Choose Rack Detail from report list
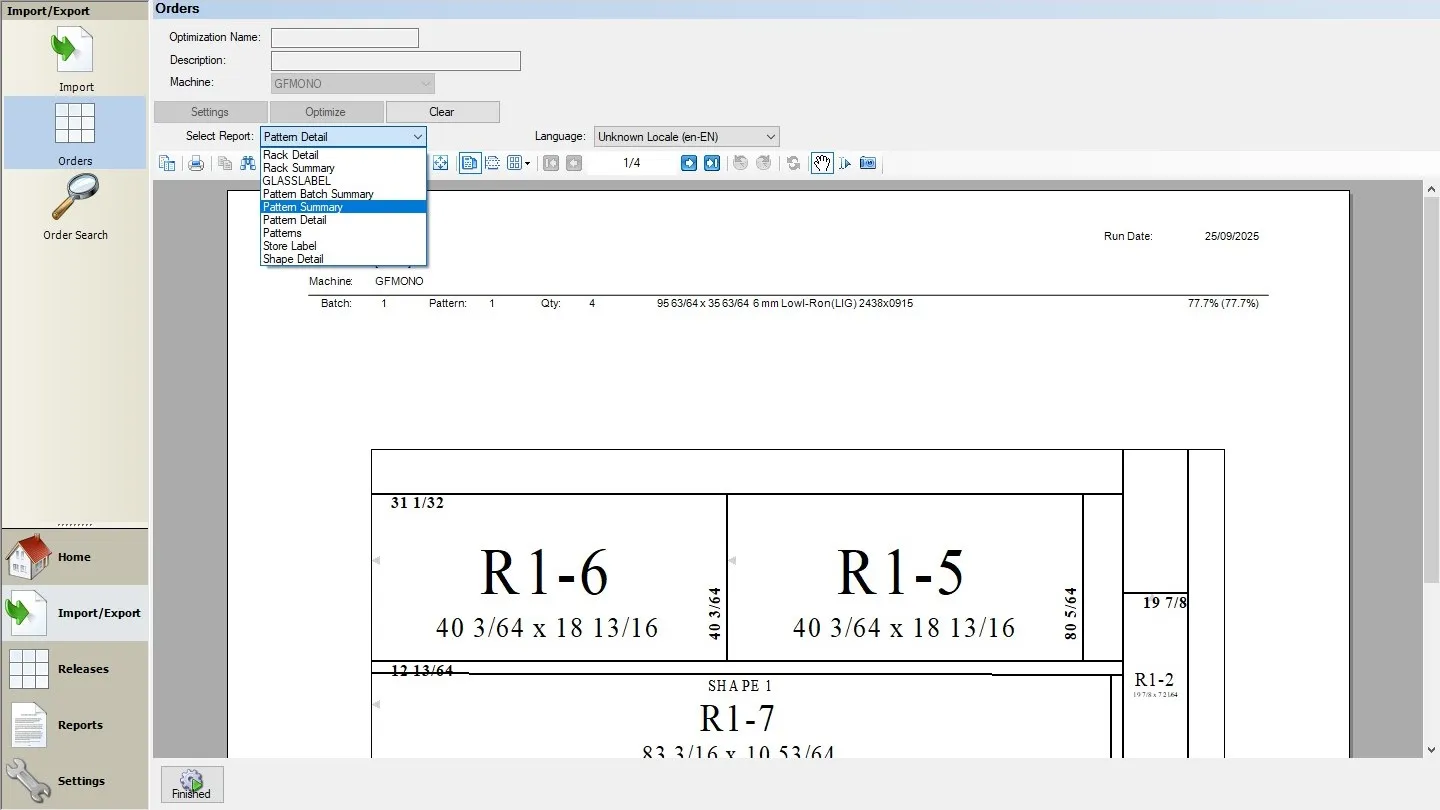The width and height of the screenshot is (1440, 810). pos(344,155)
